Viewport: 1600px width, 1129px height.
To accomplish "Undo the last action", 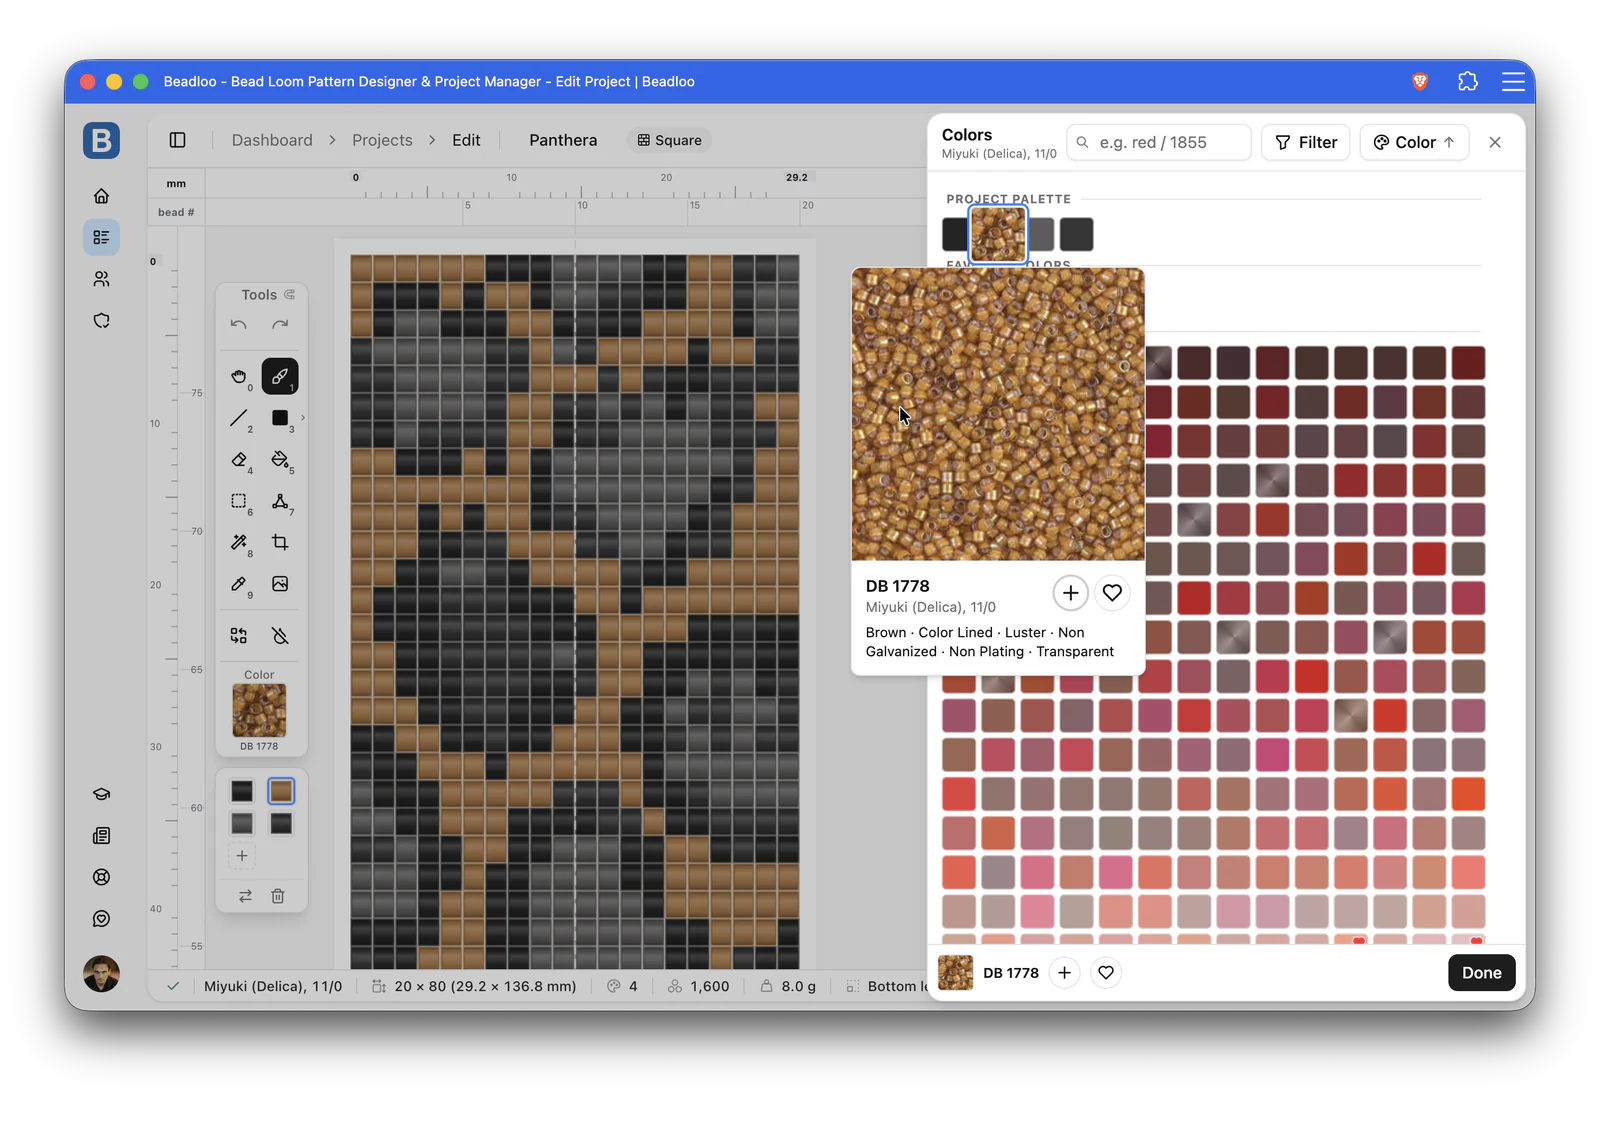I will click(238, 325).
